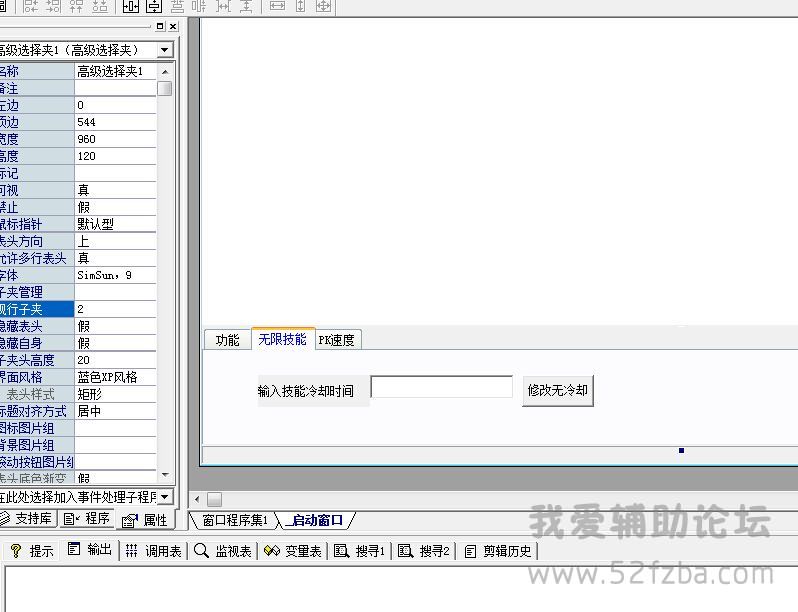Switch to the 支持库 panel tab

click(27, 518)
